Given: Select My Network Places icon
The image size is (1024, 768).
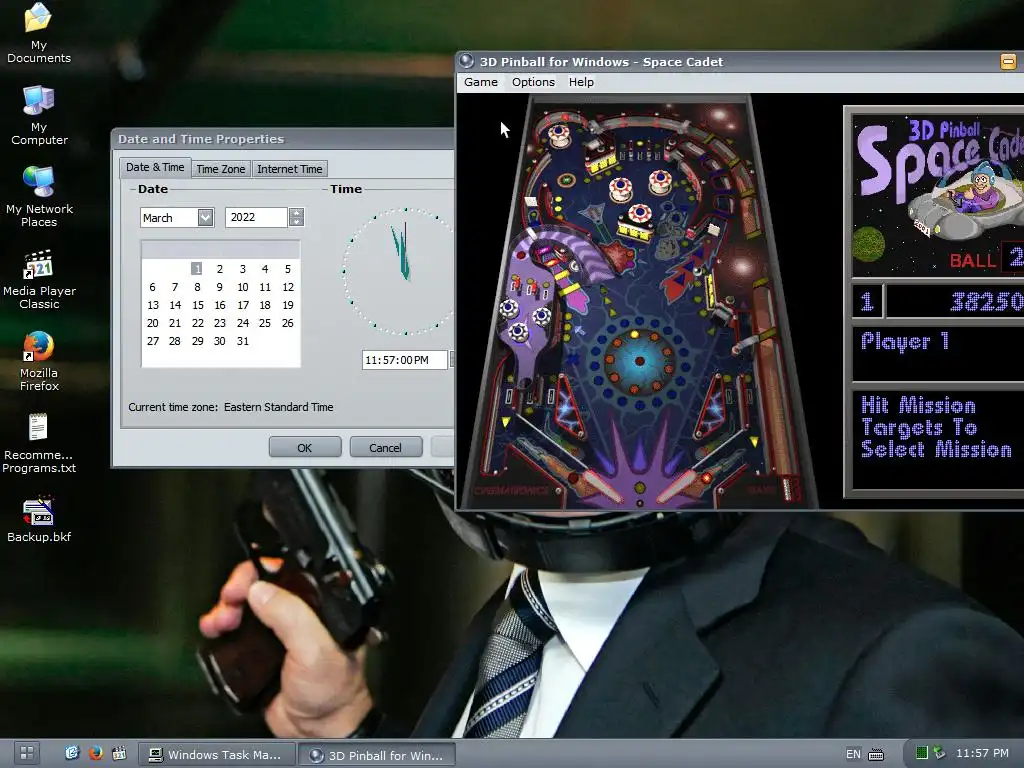Looking at the screenshot, I should (39, 197).
